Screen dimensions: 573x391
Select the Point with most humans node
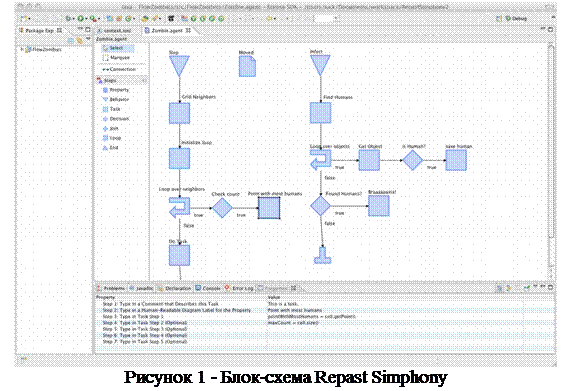coord(269,208)
